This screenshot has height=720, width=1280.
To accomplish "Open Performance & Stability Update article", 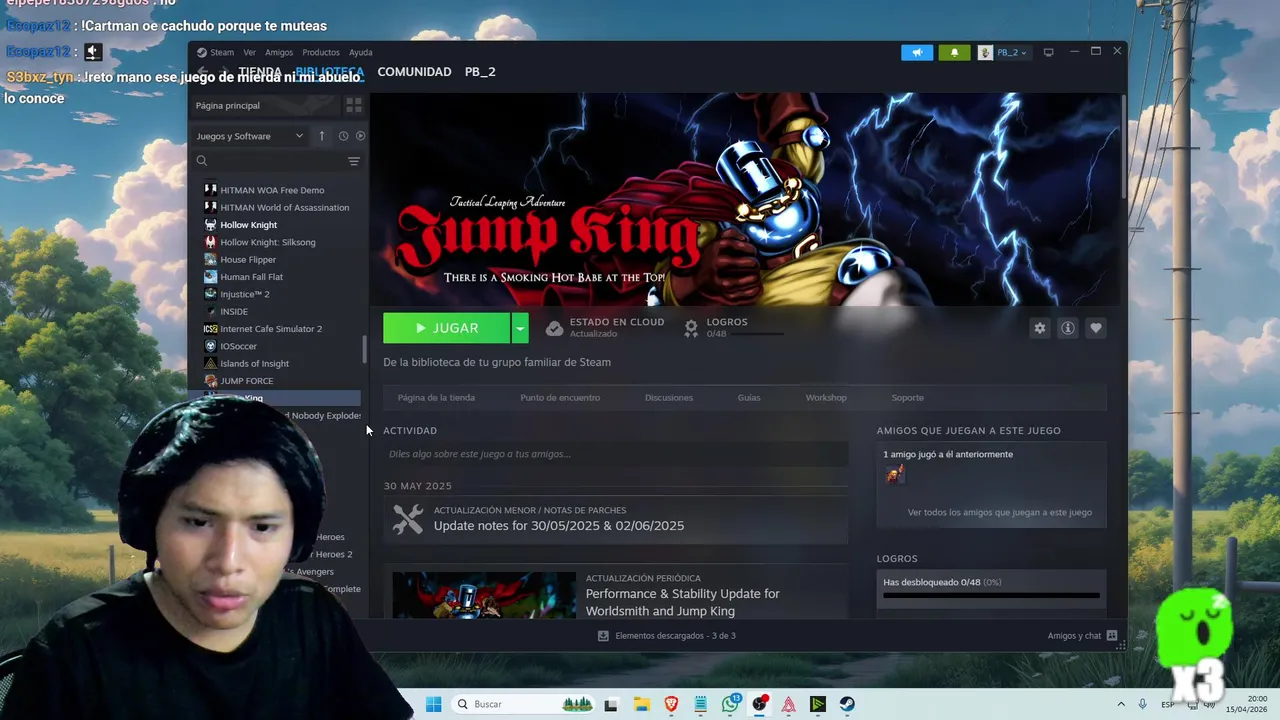I will pos(683,602).
